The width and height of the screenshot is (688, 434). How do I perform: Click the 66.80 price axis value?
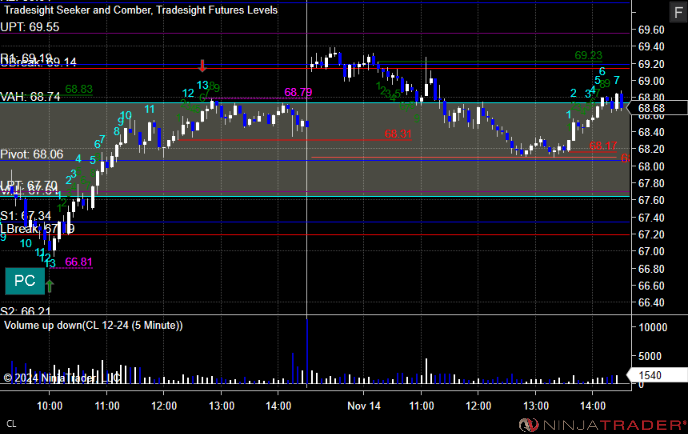[x=651, y=269]
